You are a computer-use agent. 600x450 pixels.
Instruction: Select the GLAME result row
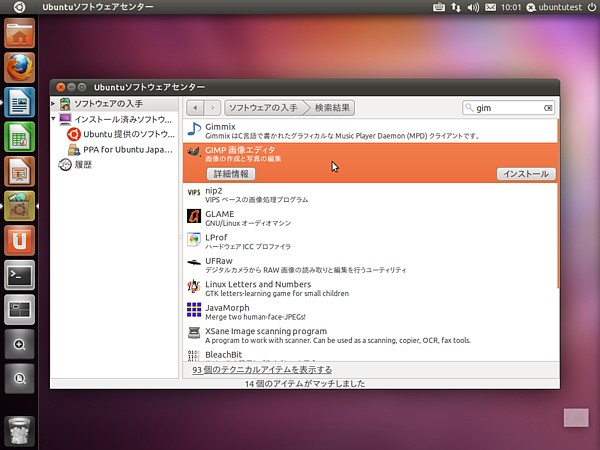pyautogui.click(x=370, y=218)
